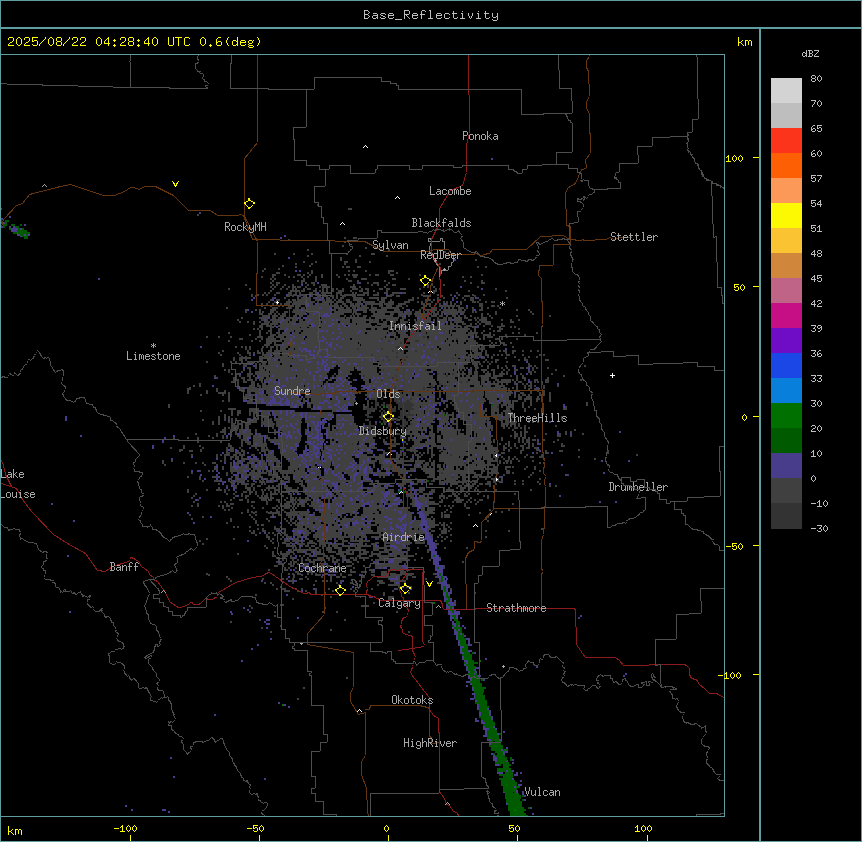This screenshot has width=862, height=842.
Task: Click the Calgary city label
Action: [400, 603]
